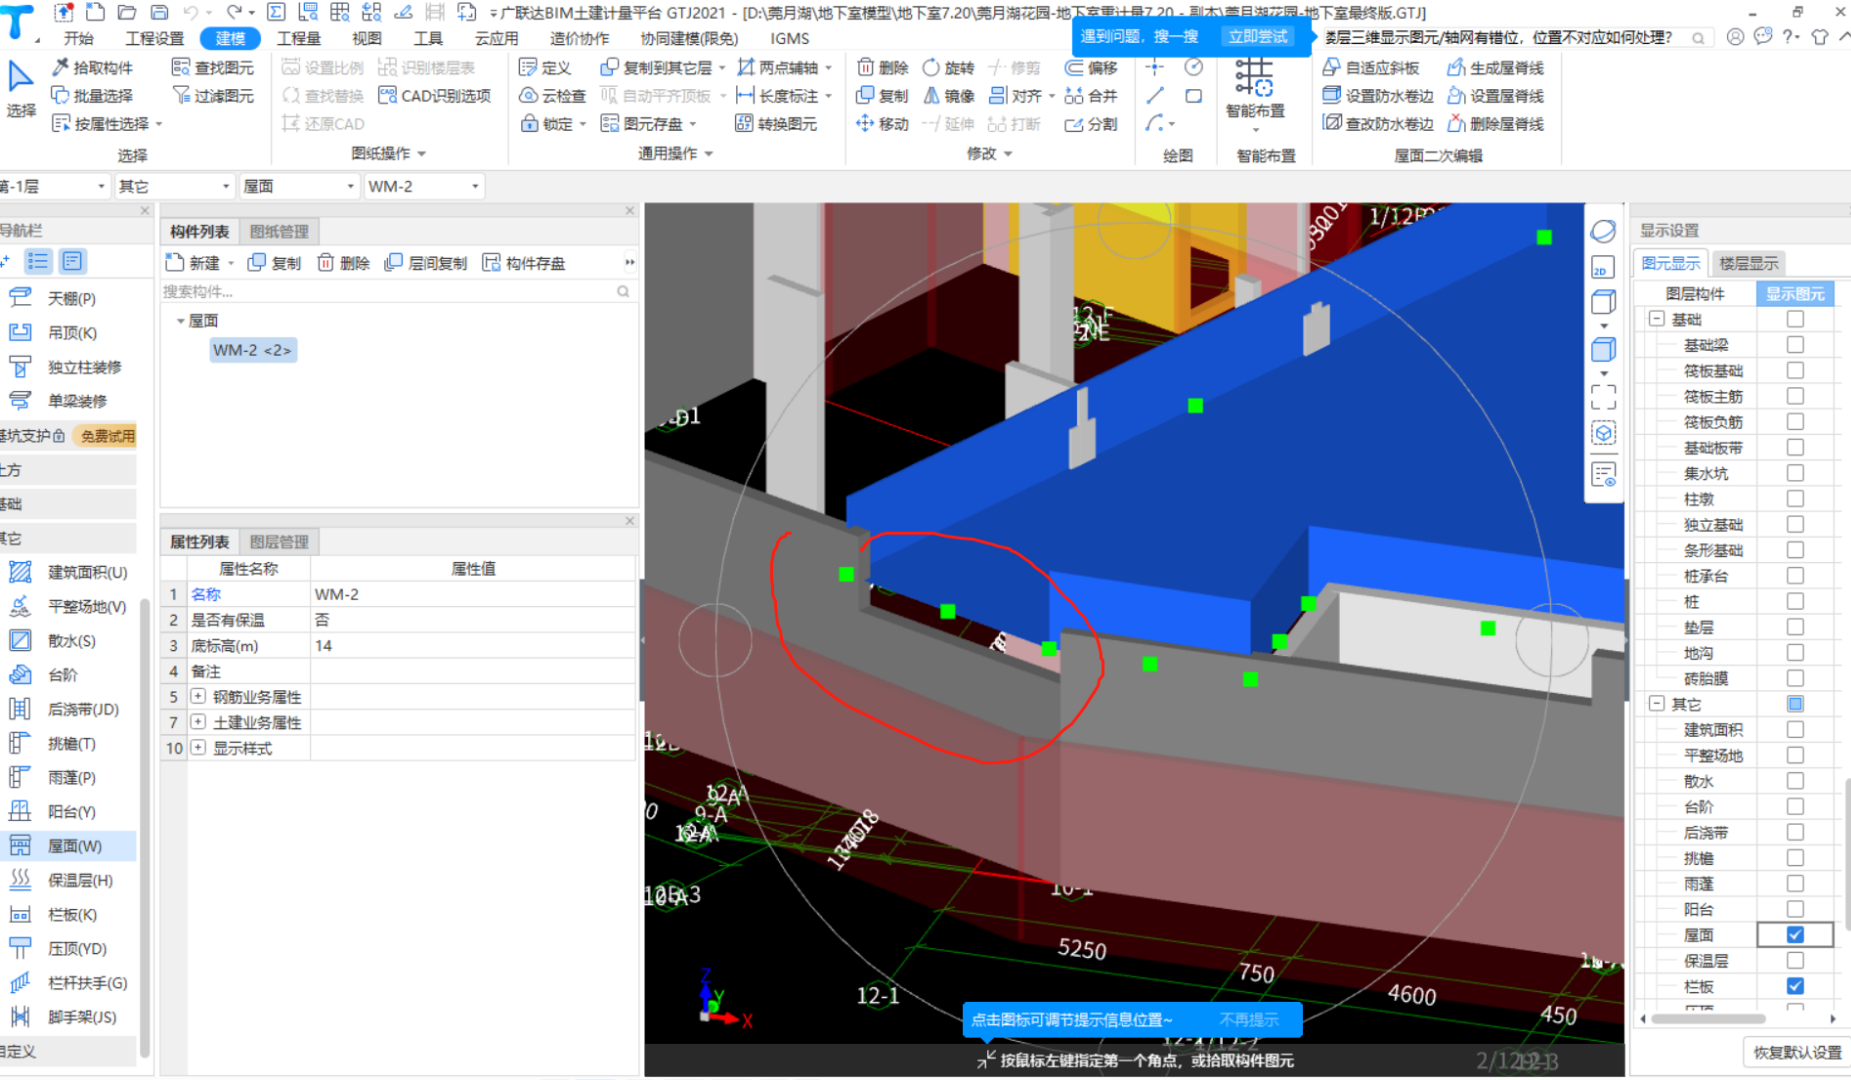Check the 桩承台 display checkbox
Image resolution: width=1851 pixels, height=1080 pixels.
[1795, 575]
